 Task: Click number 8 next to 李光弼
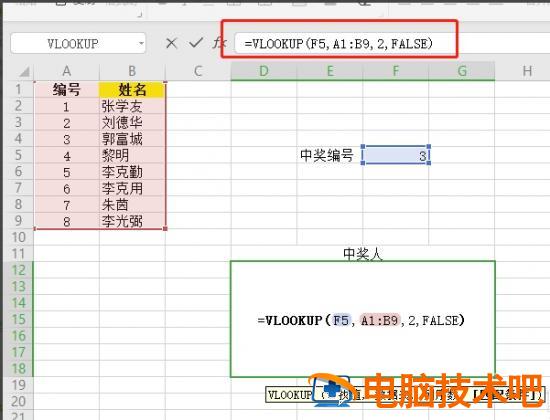tap(67, 221)
